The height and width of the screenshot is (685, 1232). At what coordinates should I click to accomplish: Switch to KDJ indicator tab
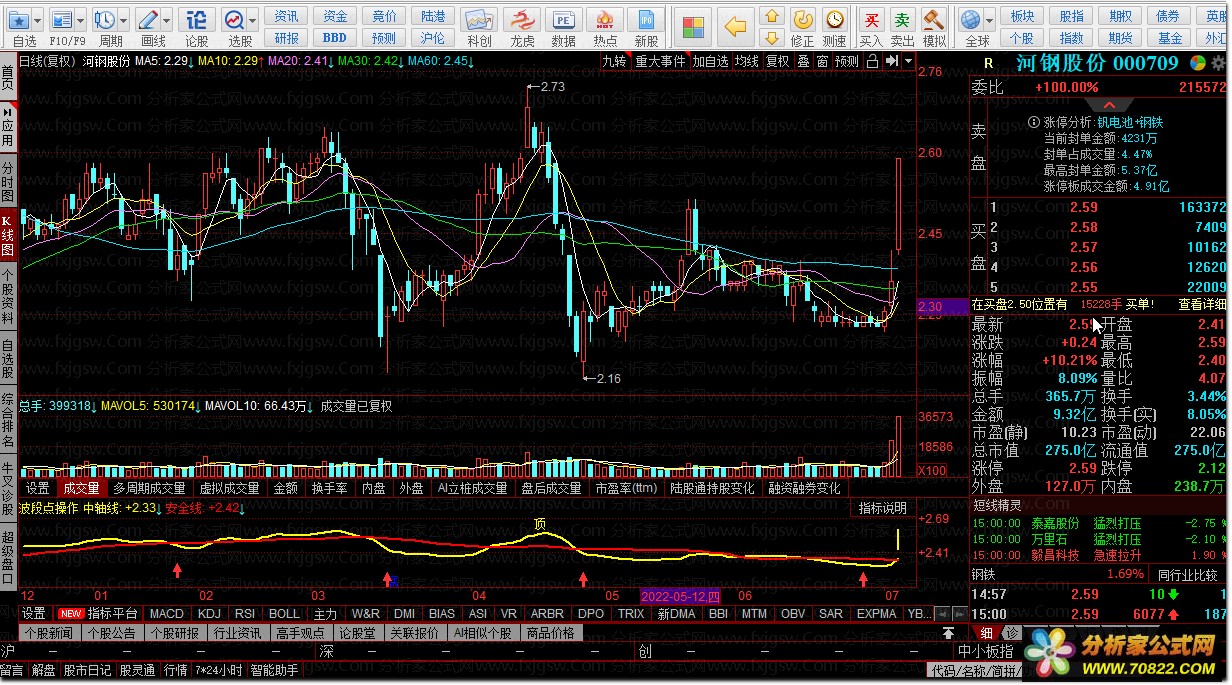[209, 613]
